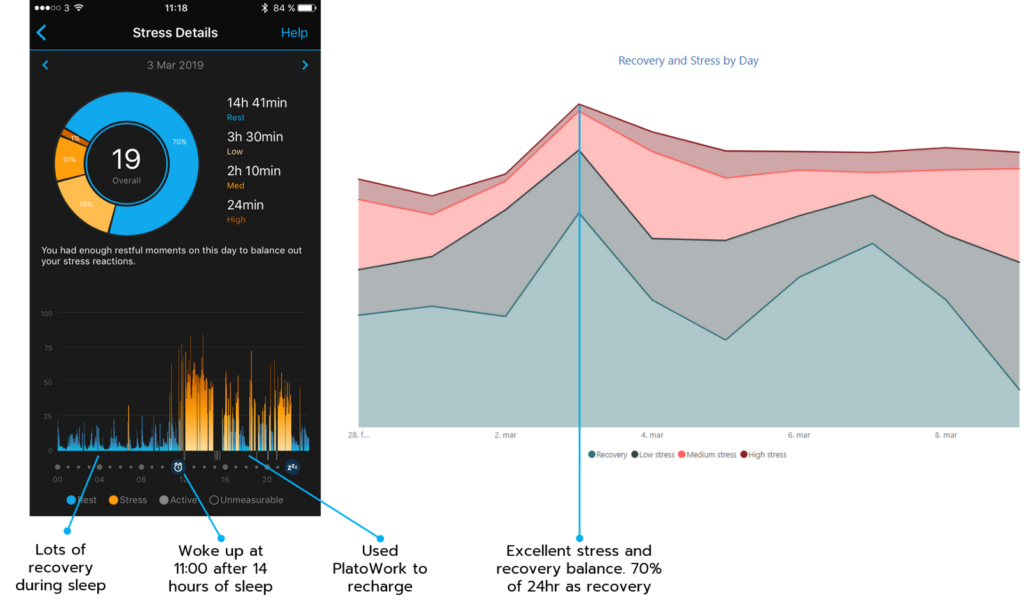Click the alarm clock wake-up marker
The image size is (1024, 605).
(178, 466)
